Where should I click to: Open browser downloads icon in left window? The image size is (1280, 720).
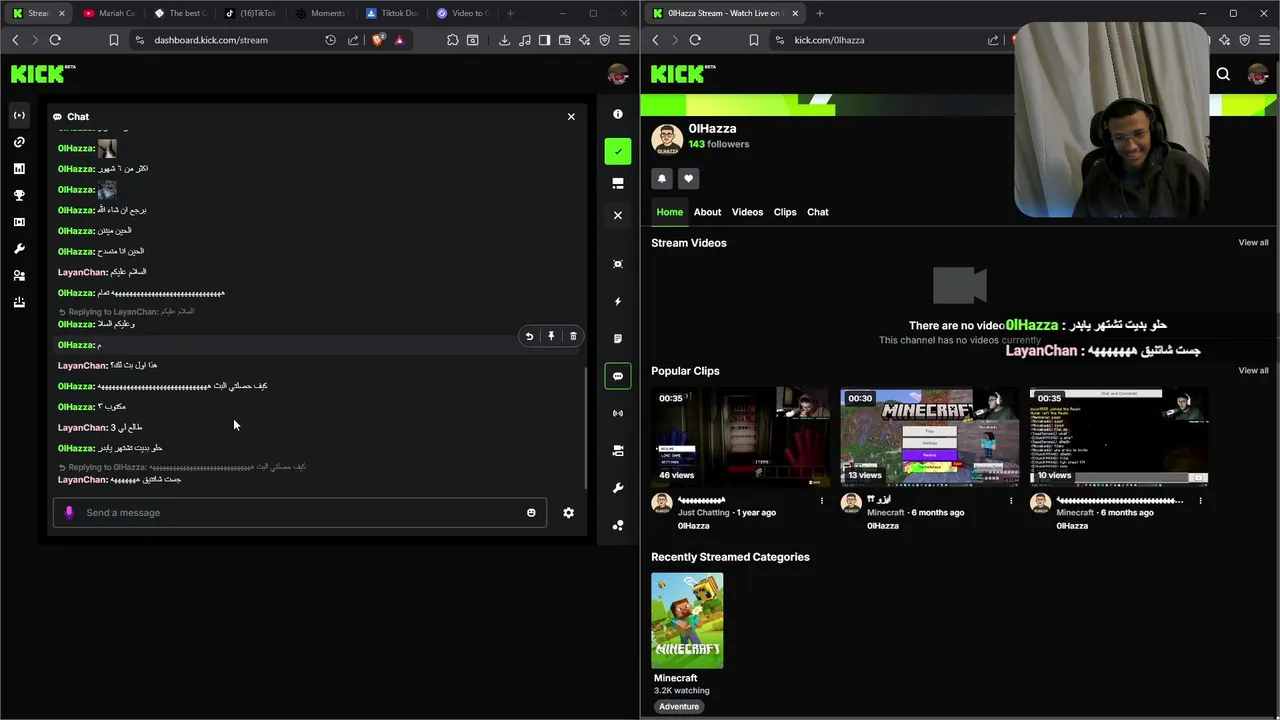click(504, 40)
